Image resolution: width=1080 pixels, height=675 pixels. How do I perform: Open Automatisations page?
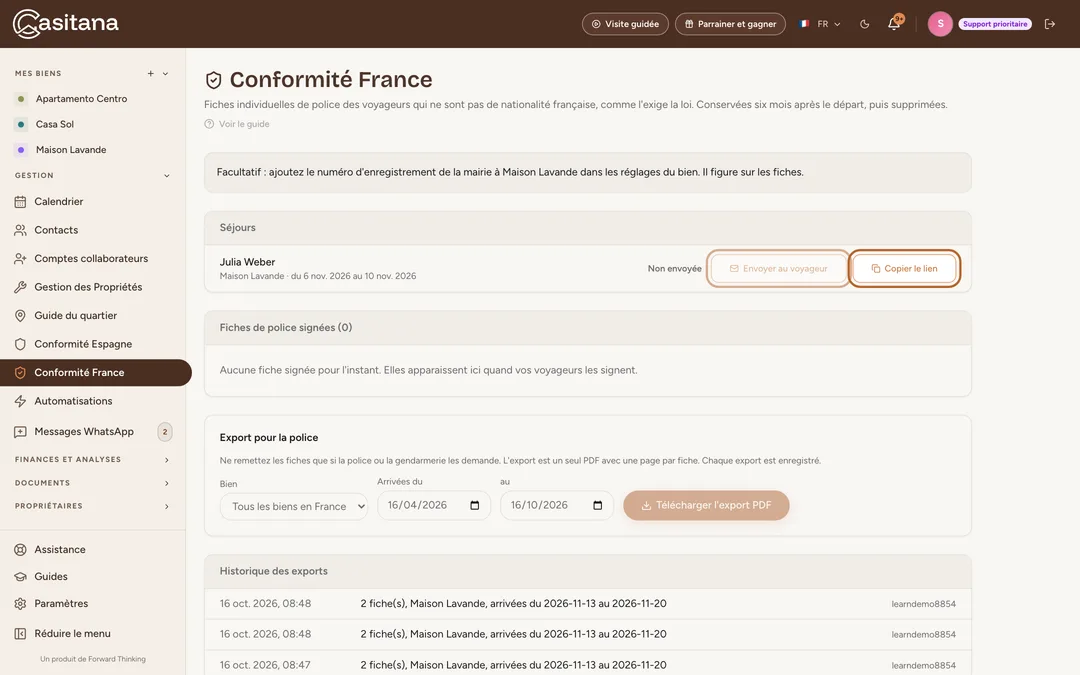93,401
